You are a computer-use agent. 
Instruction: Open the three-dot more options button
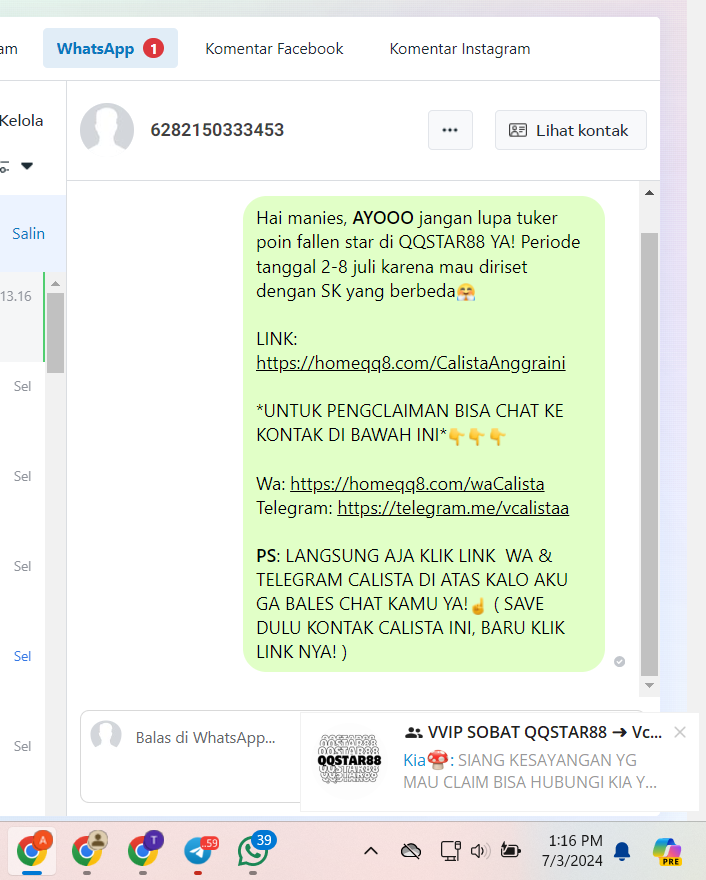pos(450,130)
